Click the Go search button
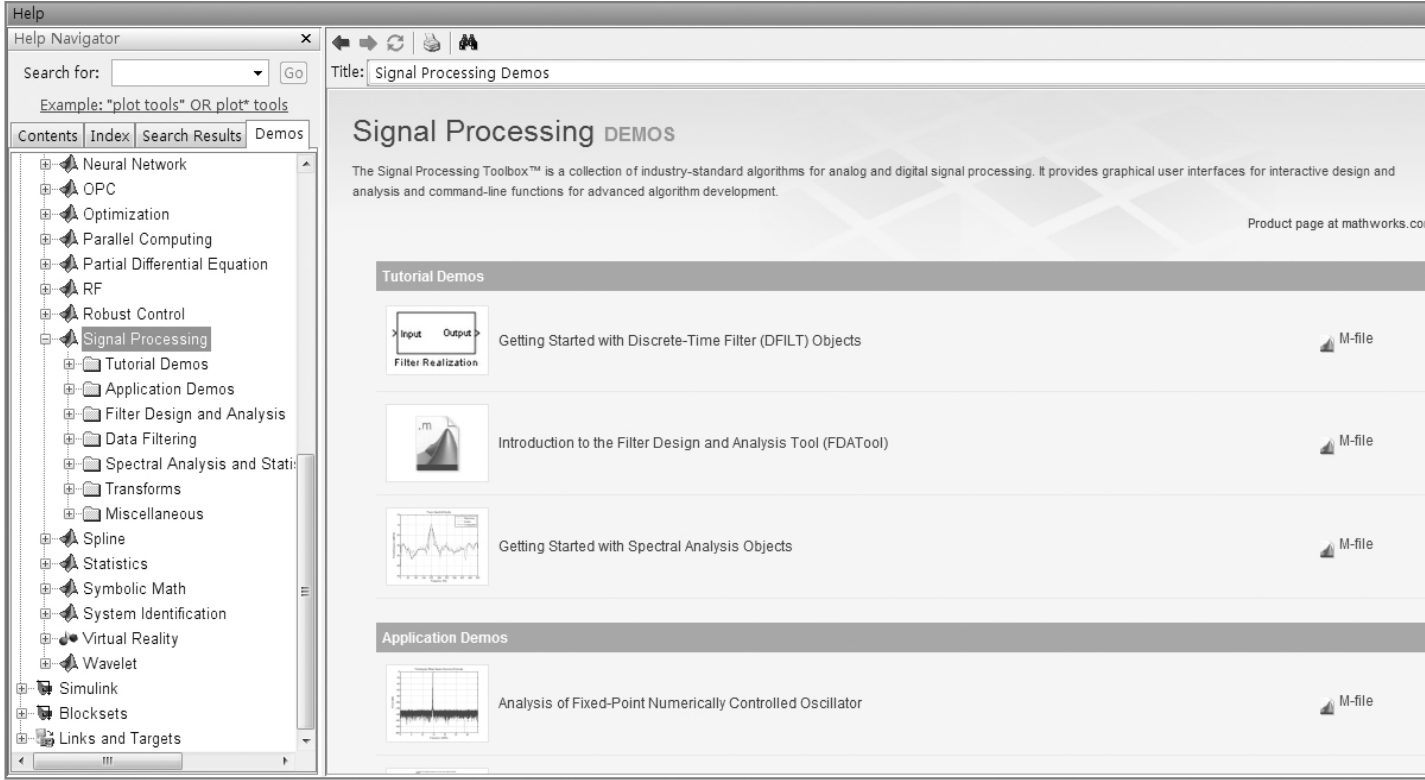1425x780 pixels. click(293, 73)
